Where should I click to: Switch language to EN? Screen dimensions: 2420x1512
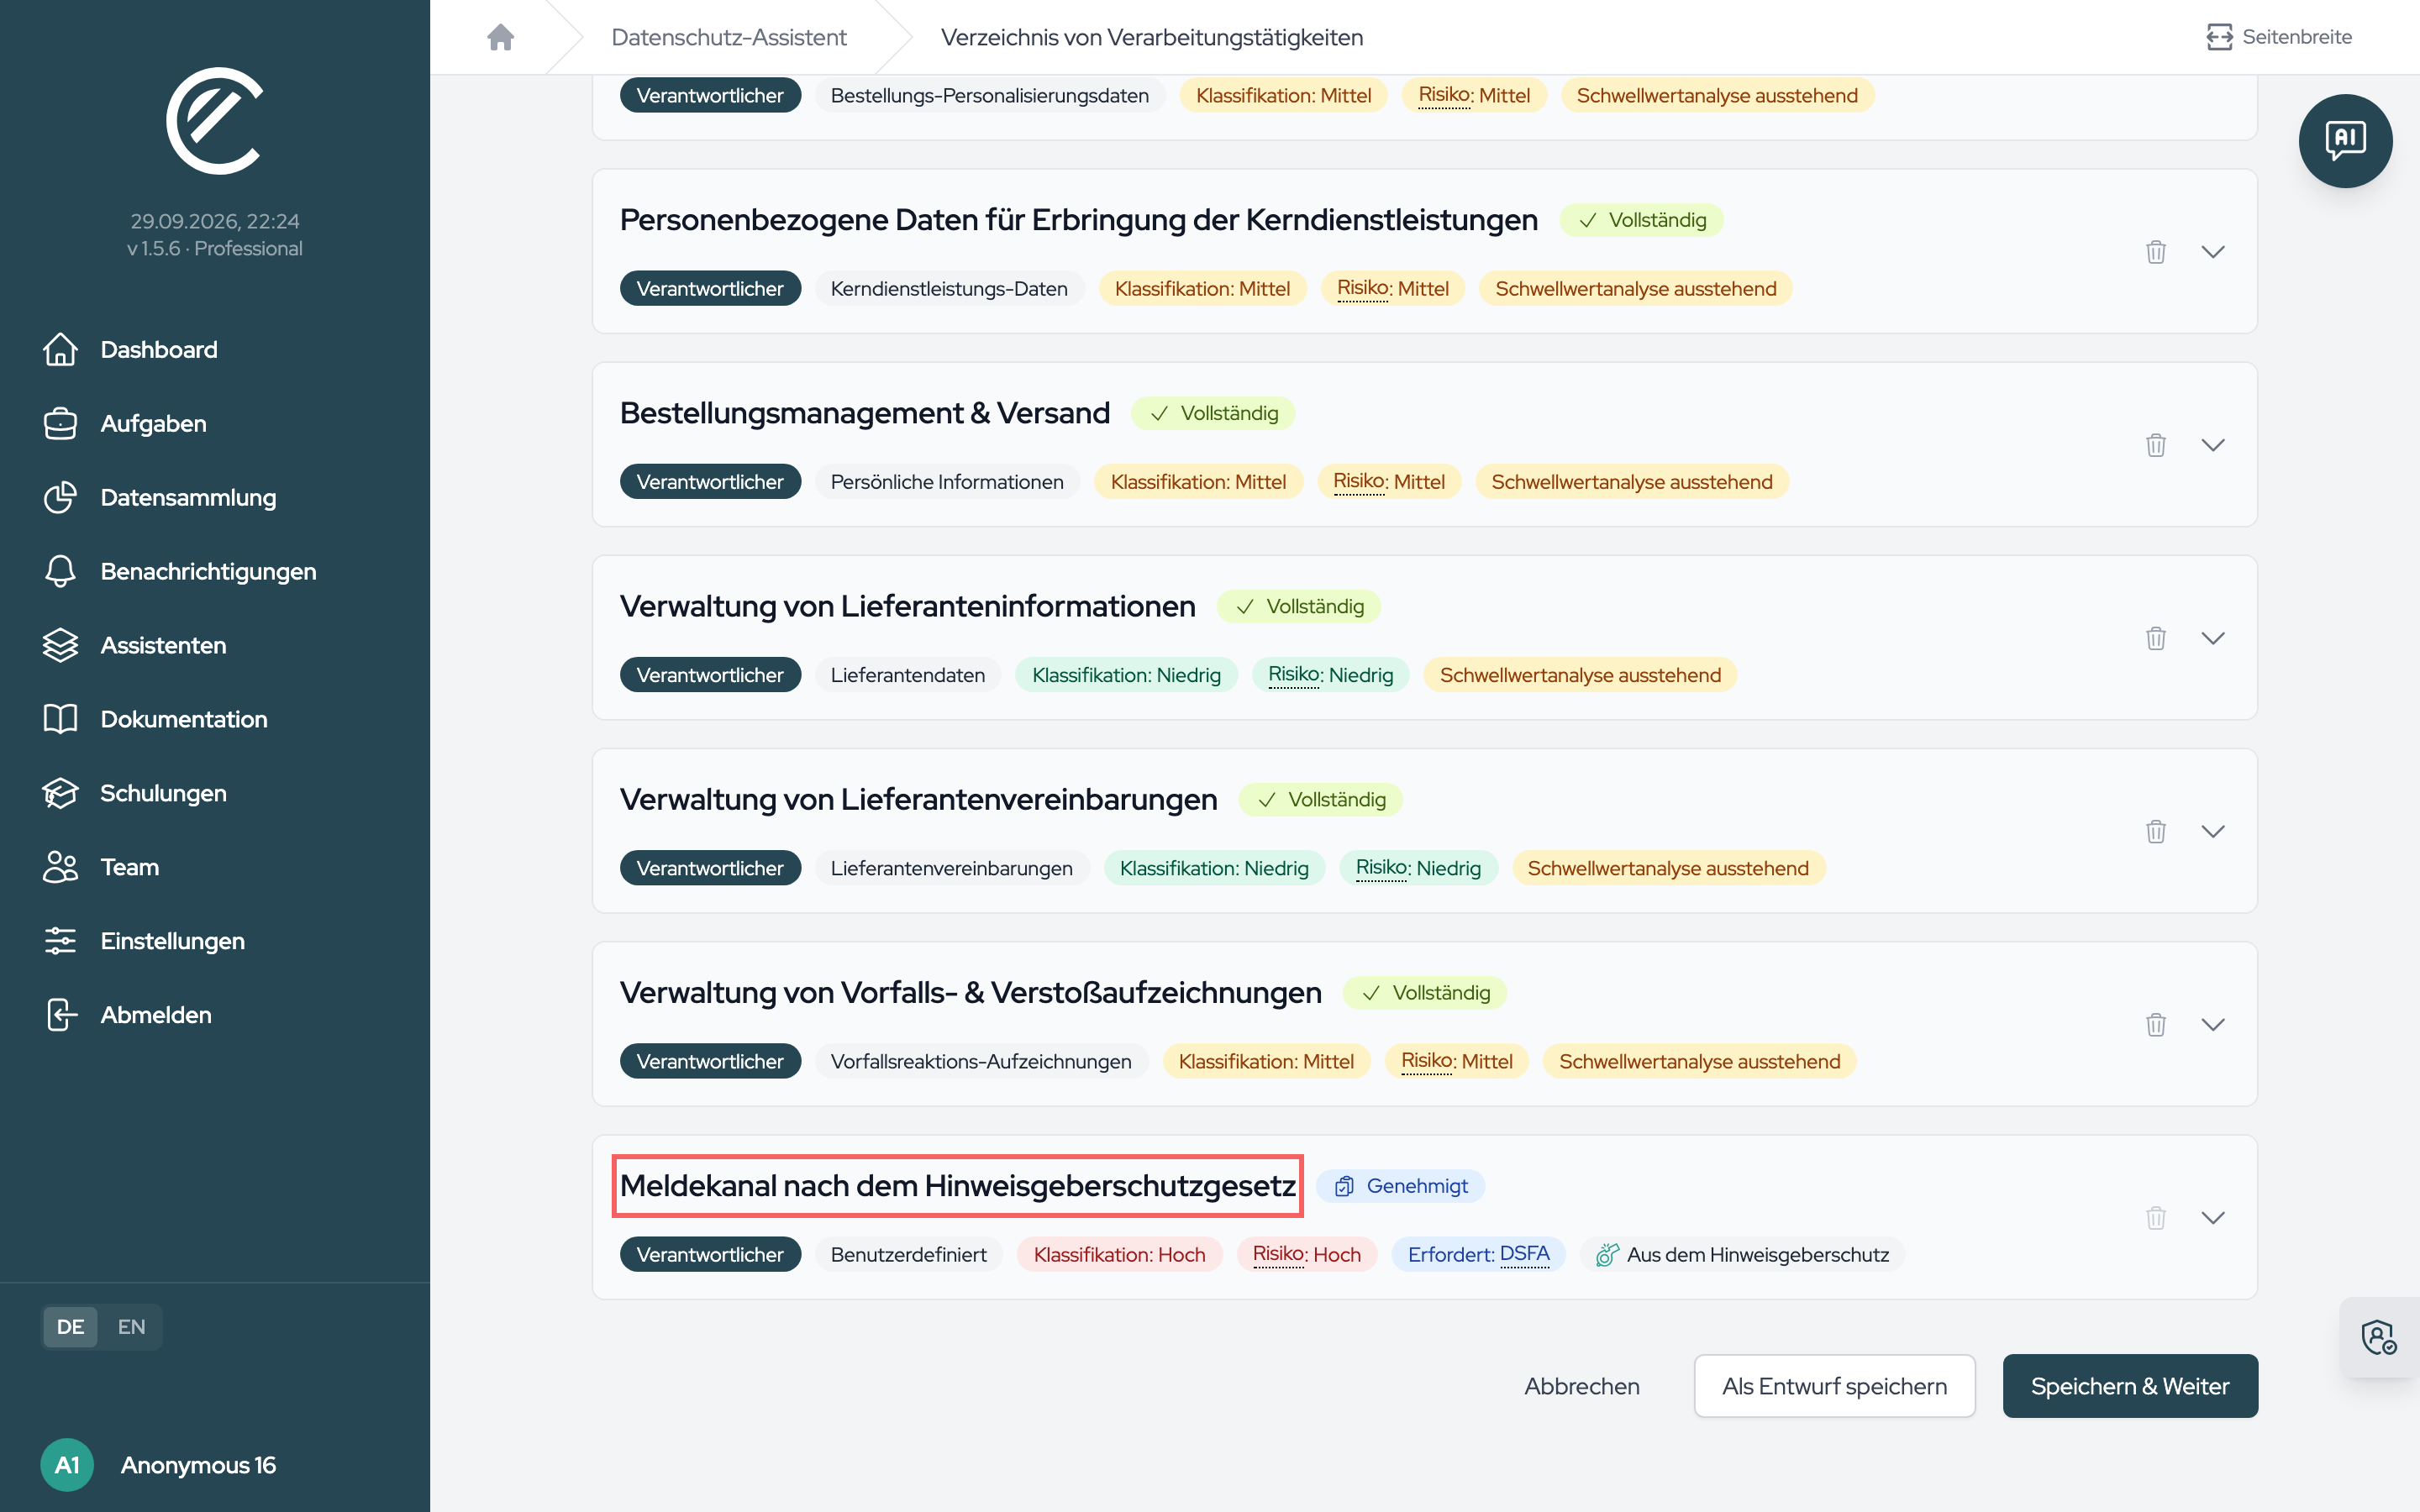[x=131, y=1327]
